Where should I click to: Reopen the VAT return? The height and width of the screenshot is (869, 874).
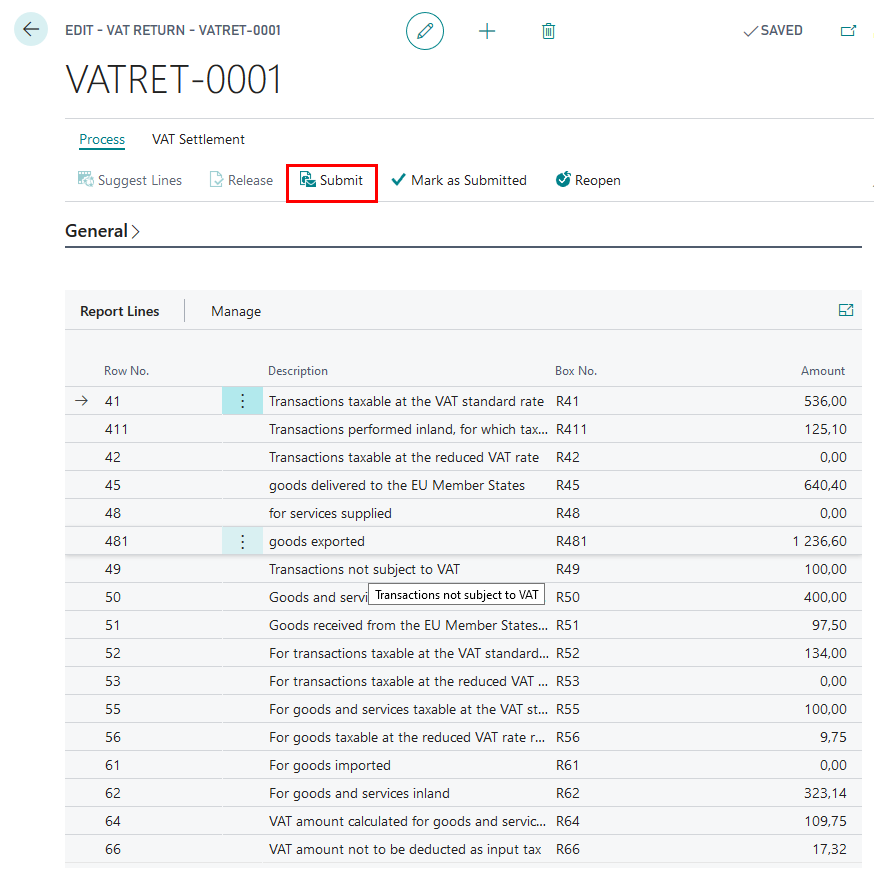[x=588, y=180]
